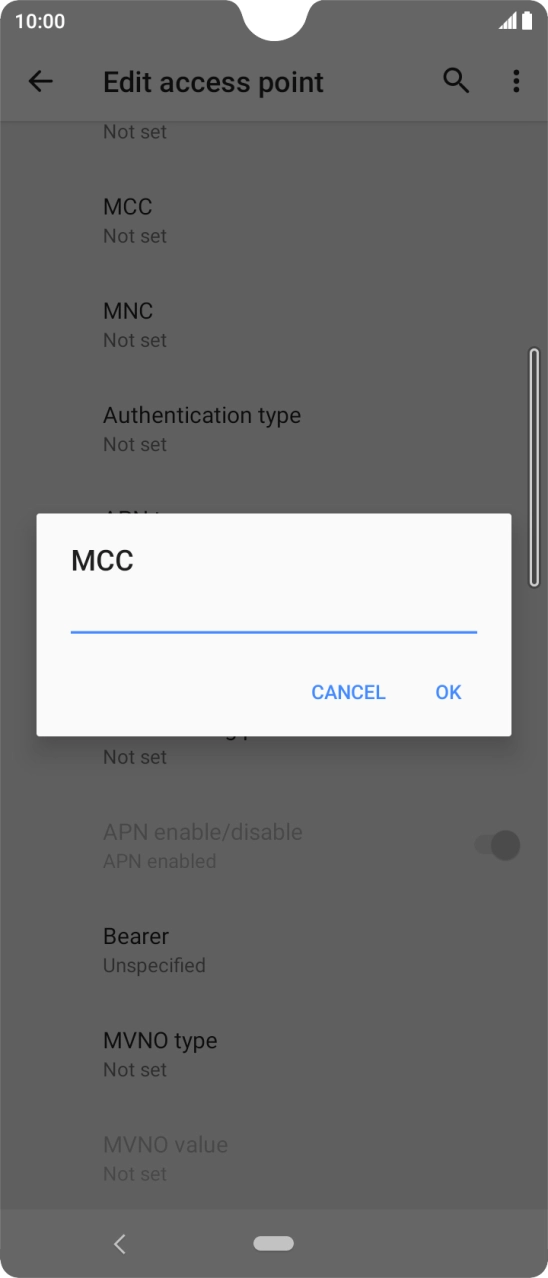Tap the Edit access point title

pos(213,82)
